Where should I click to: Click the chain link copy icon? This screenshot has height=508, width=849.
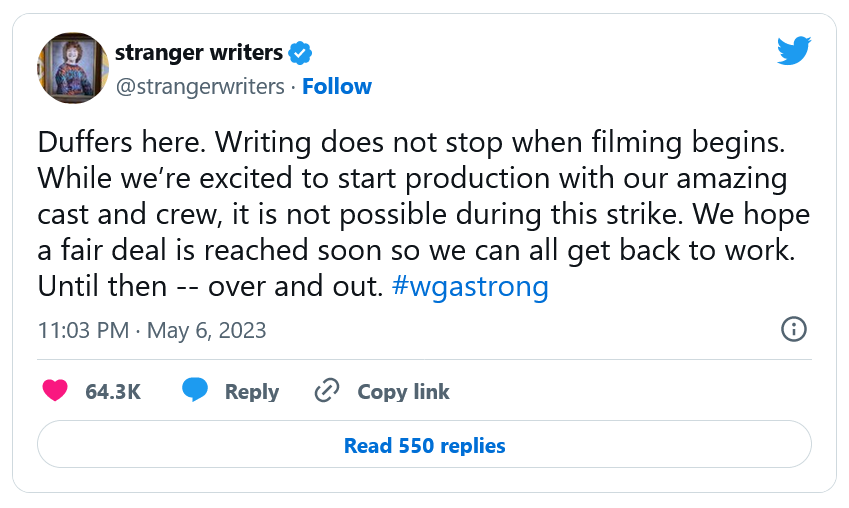click(x=327, y=391)
